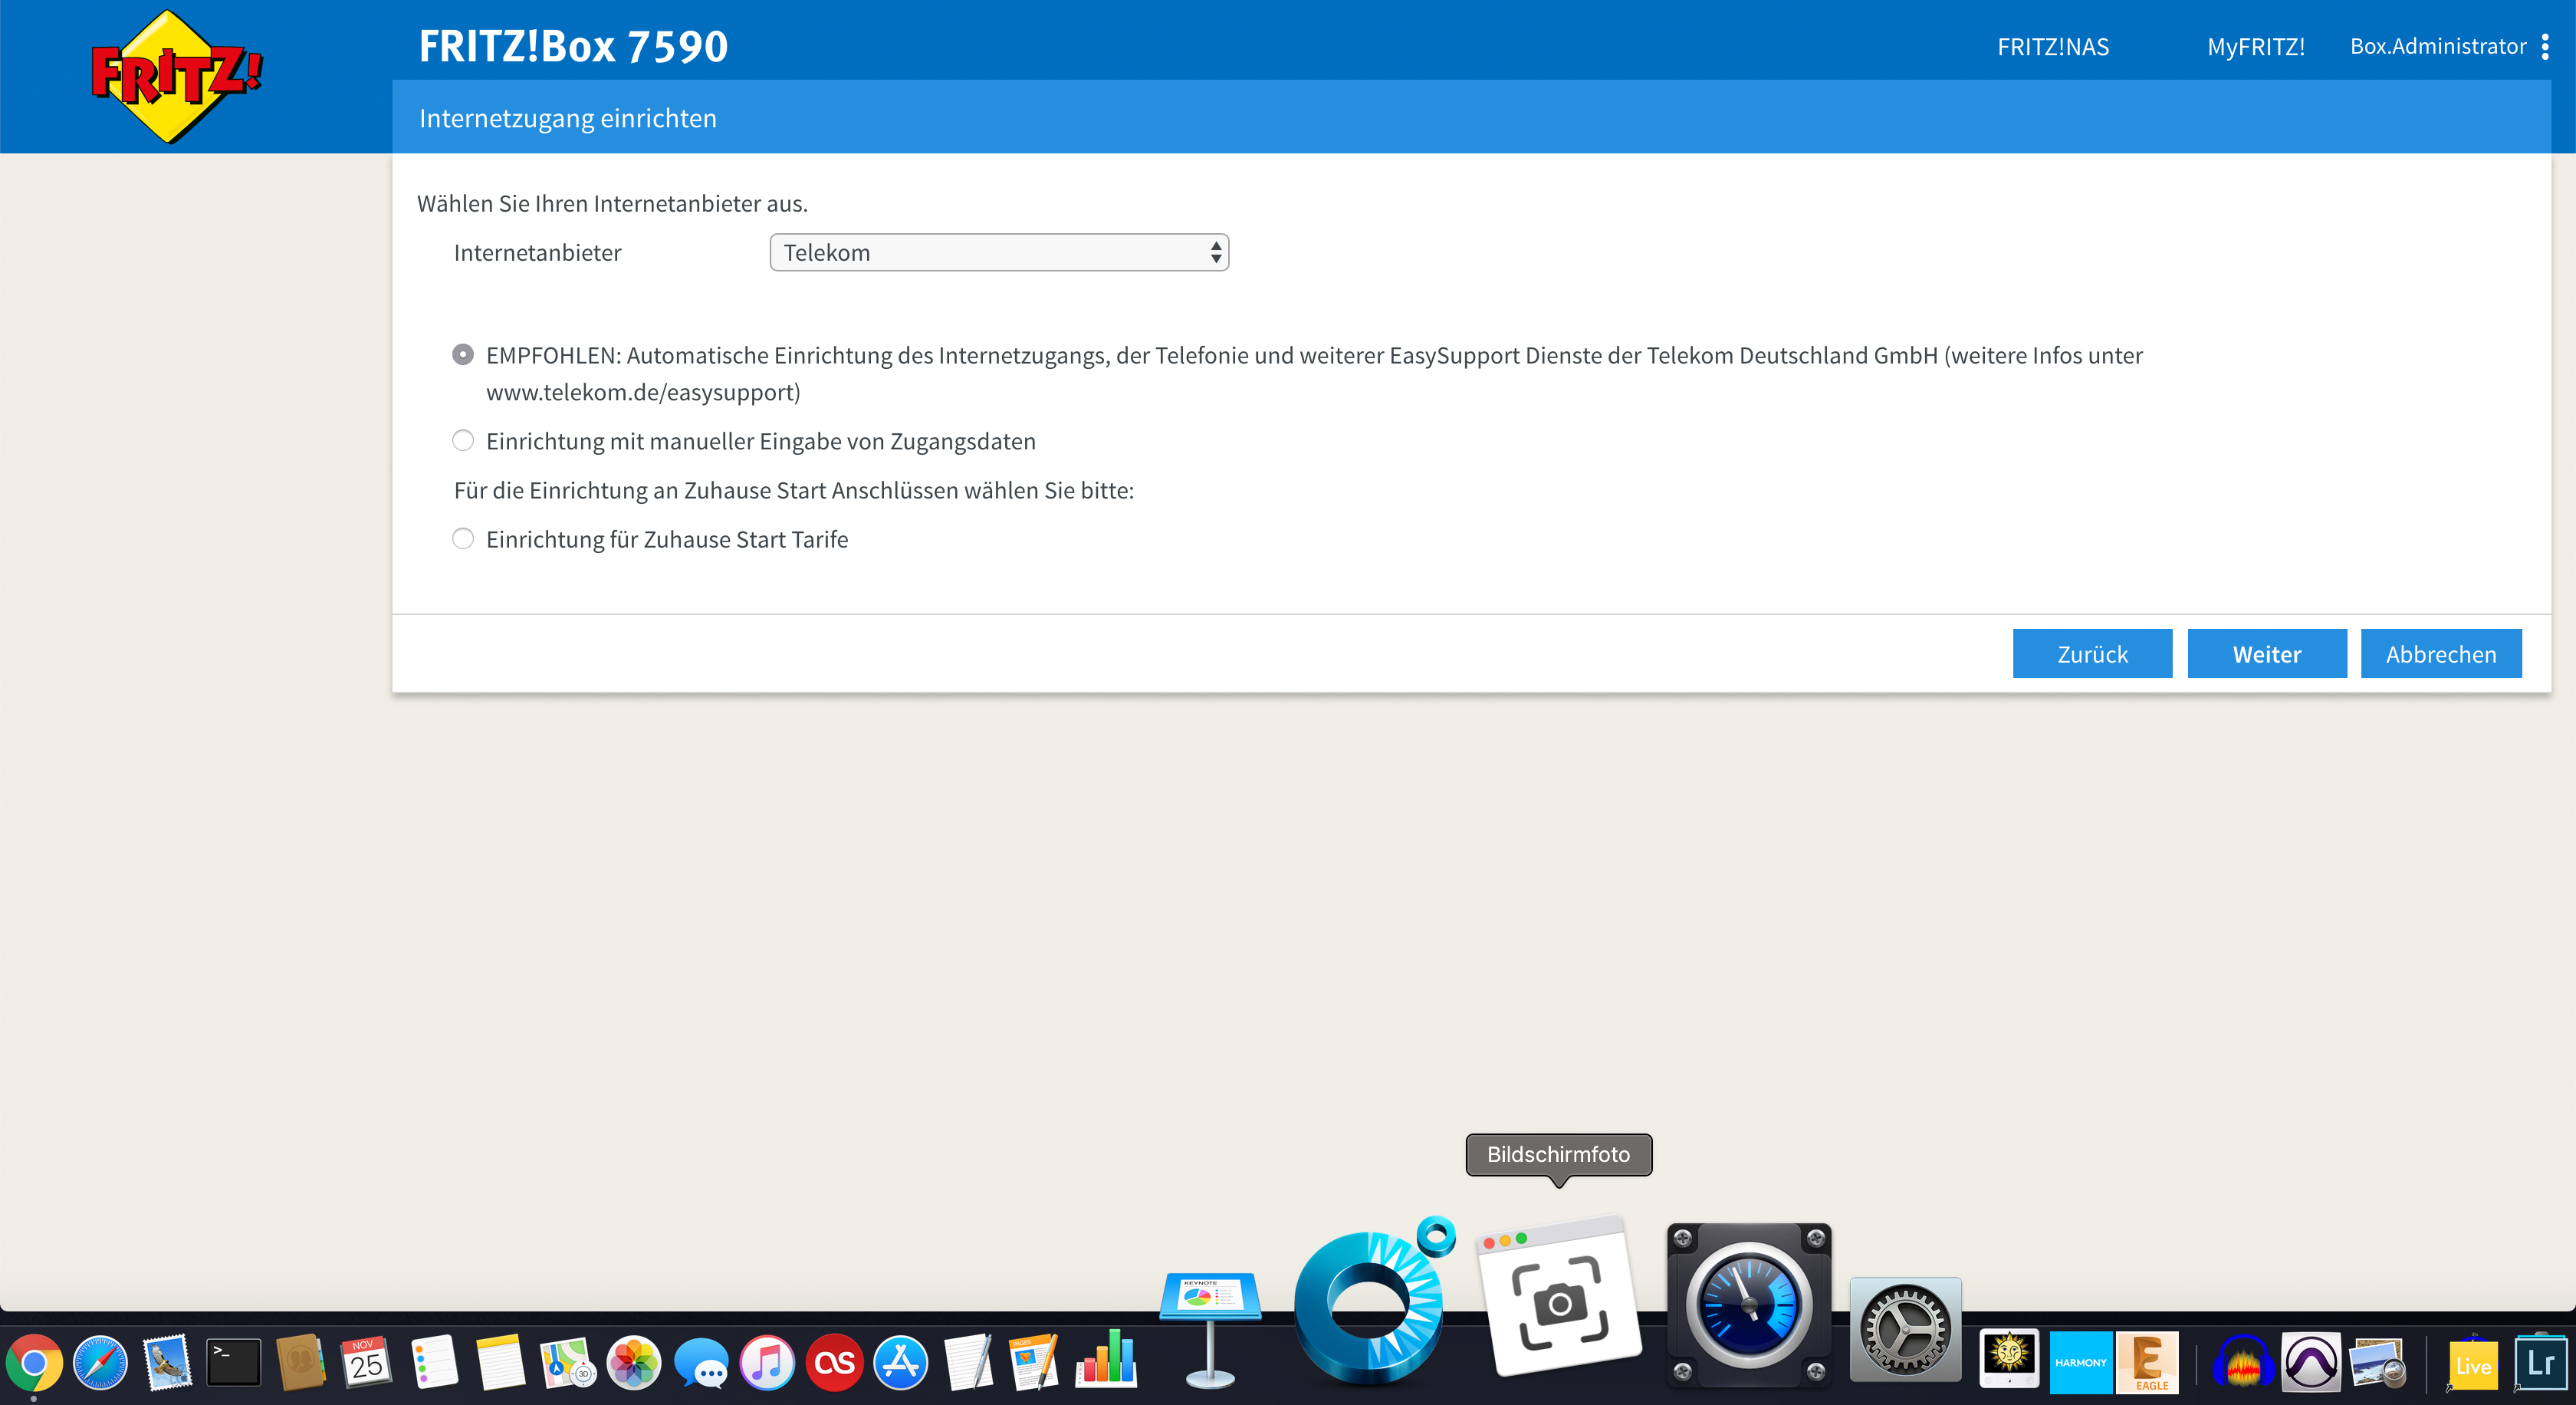This screenshot has height=1405, width=2576.
Task: Open Last.fm scrobbler in dock
Action: (x=834, y=1362)
